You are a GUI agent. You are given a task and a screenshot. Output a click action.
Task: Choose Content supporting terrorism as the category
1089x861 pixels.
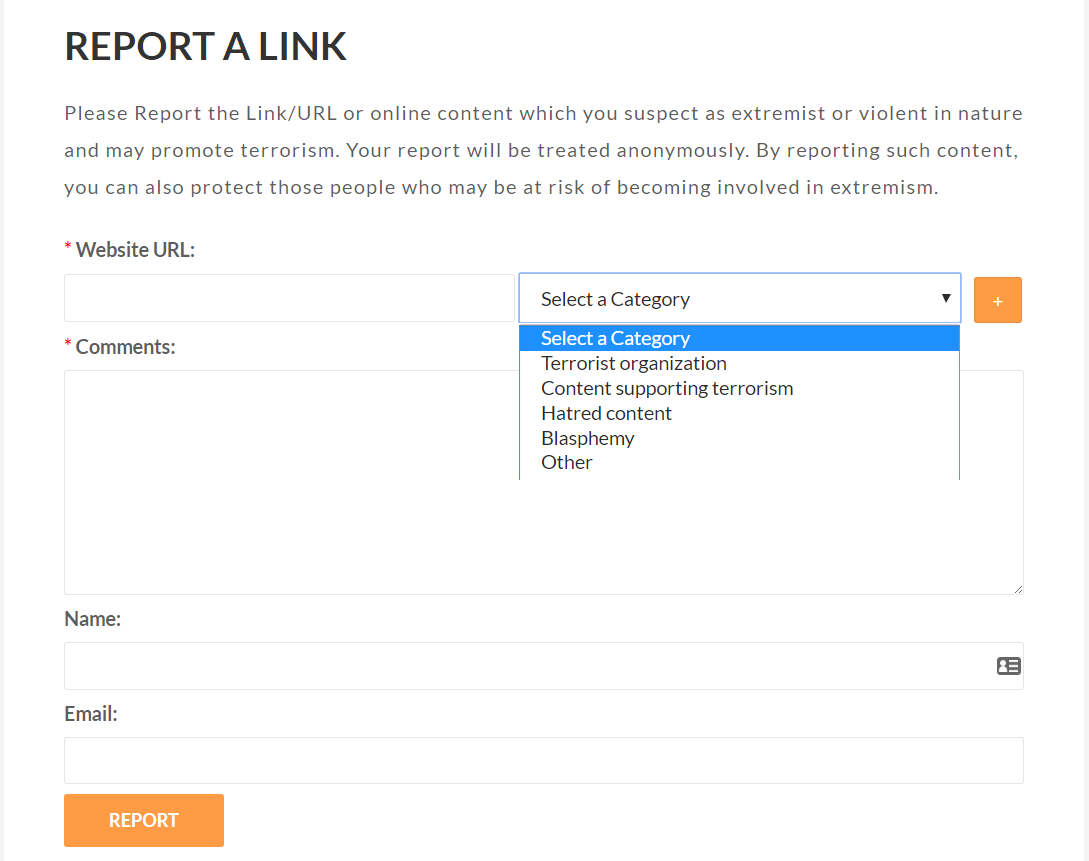(667, 388)
